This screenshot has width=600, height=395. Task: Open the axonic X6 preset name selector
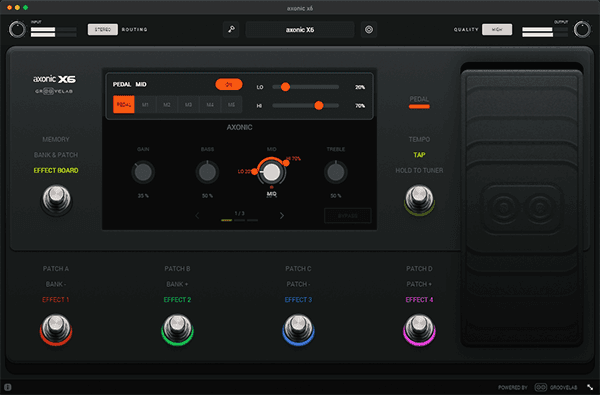pos(300,29)
